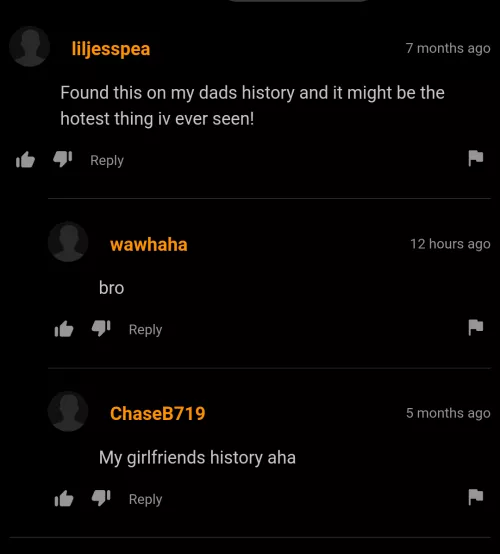Upvote ChaseB719's comment
Screen dimensions: 500x554
(64, 499)
